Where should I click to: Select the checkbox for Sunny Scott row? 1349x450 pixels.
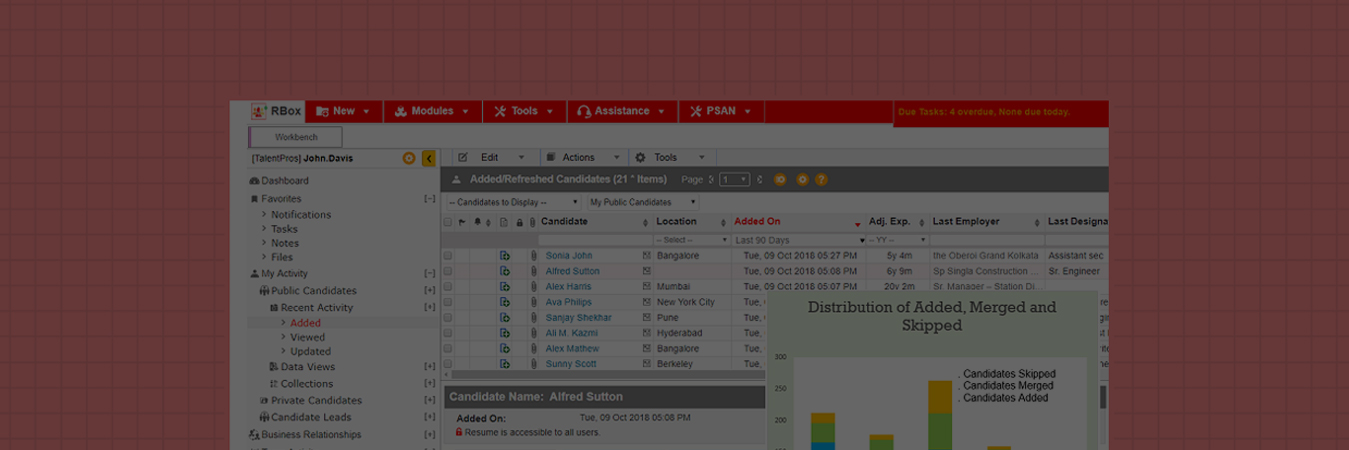point(448,364)
